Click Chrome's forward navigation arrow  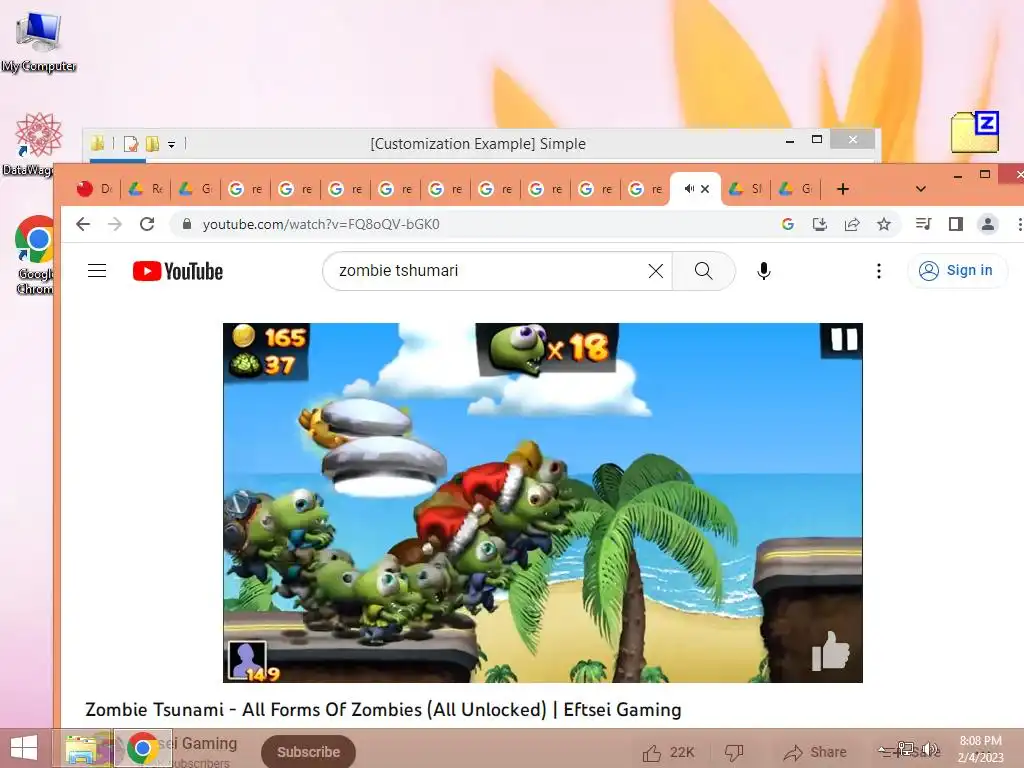coord(115,224)
